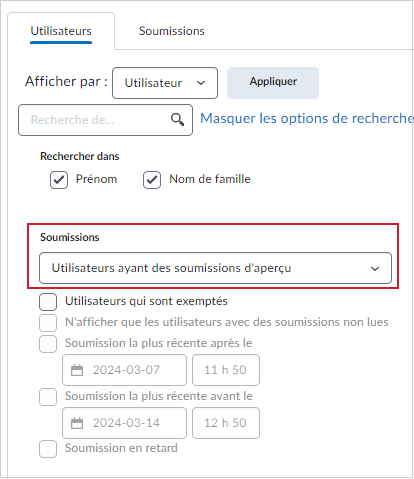This screenshot has width=414, height=479.
Task: Enable Utilisateurs qui sont exemptés checkbox
Action: [x=48, y=302]
